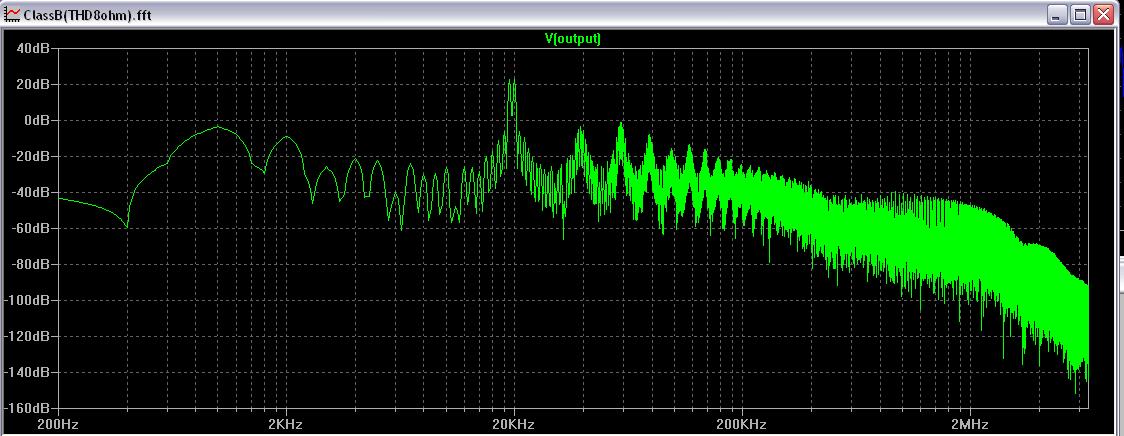1124x436 pixels.
Task: Minimize the FFT plot window
Action: click(1057, 14)
